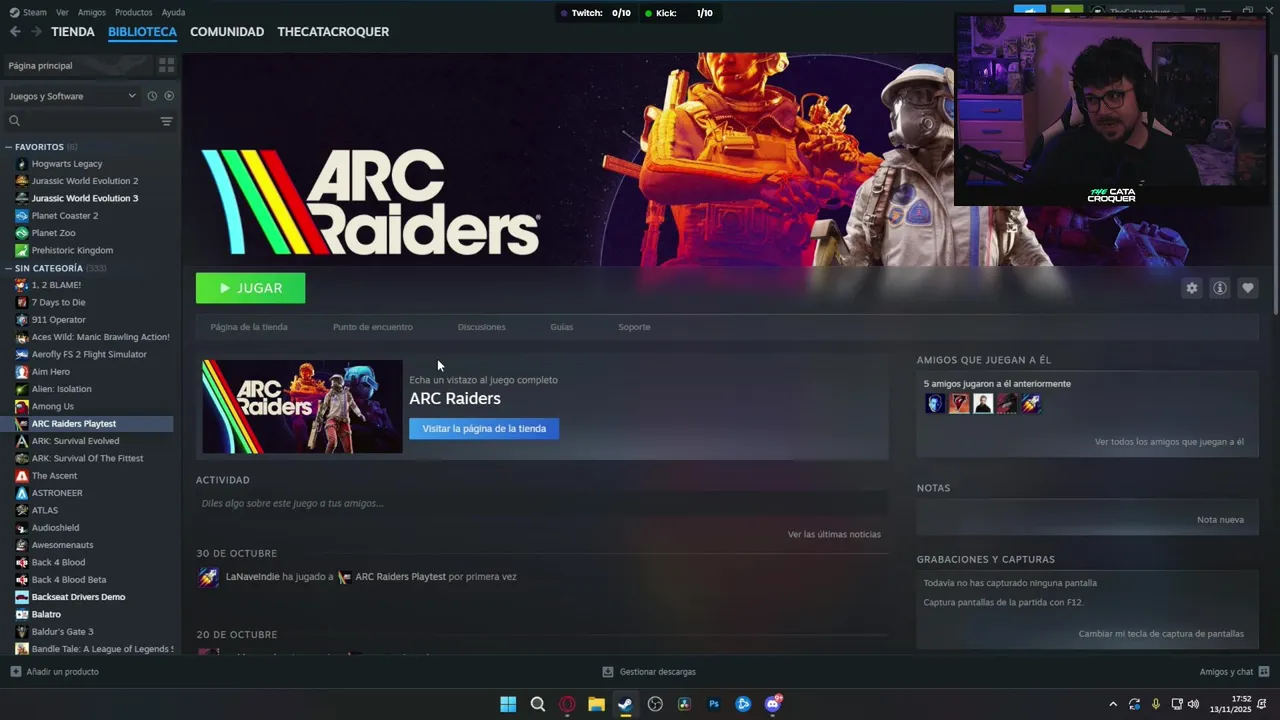Go to the TIENDA section

[x=73, y=32]
